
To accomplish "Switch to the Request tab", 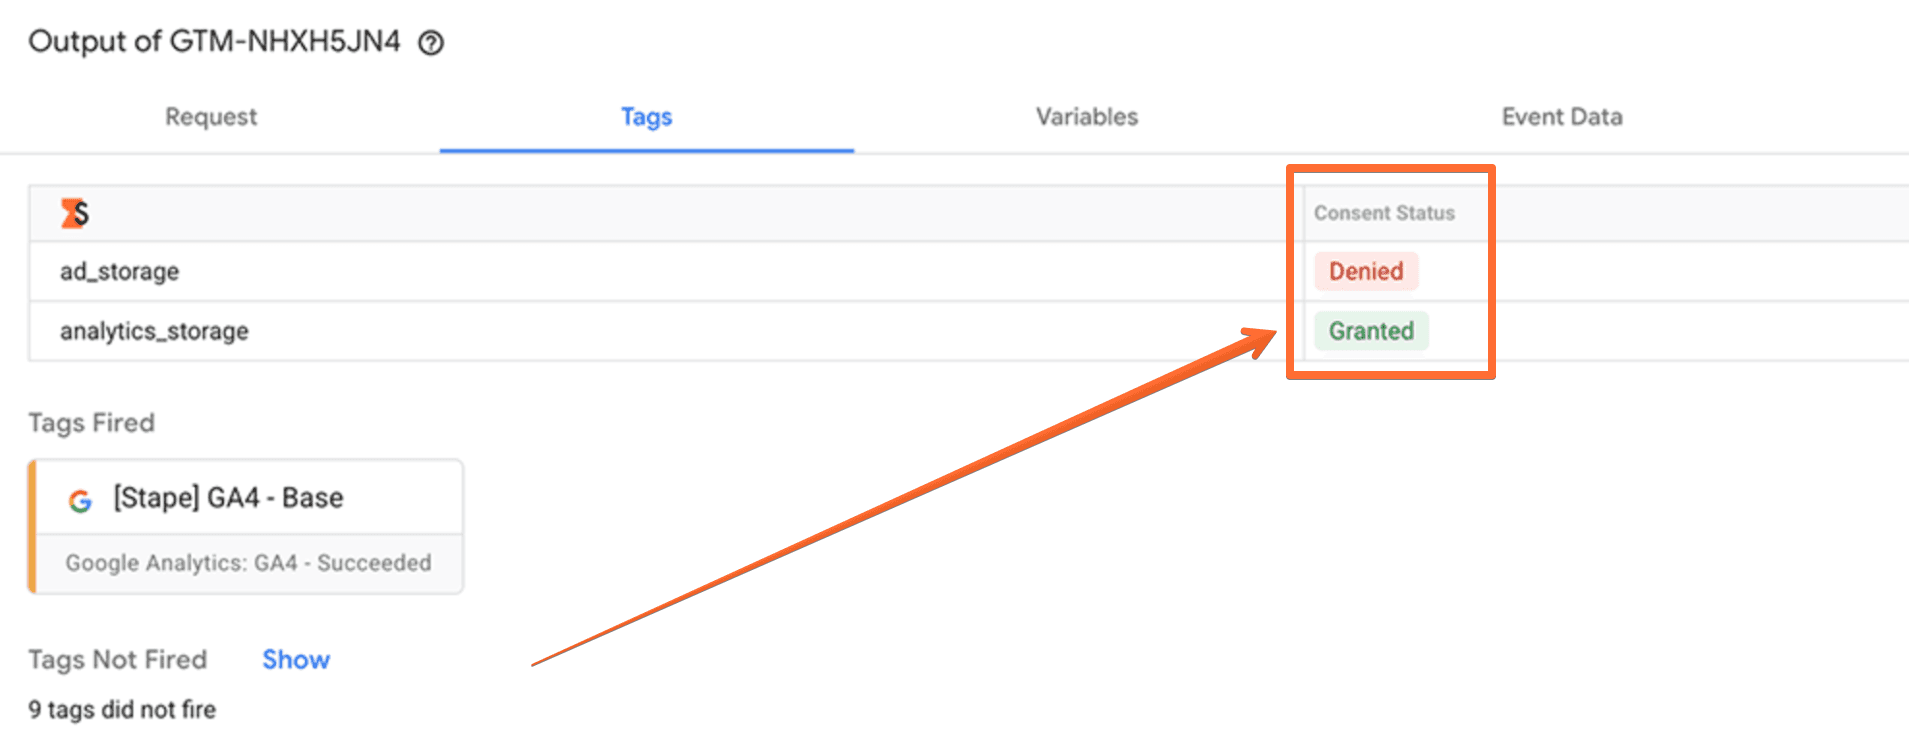I will [211, 117].
